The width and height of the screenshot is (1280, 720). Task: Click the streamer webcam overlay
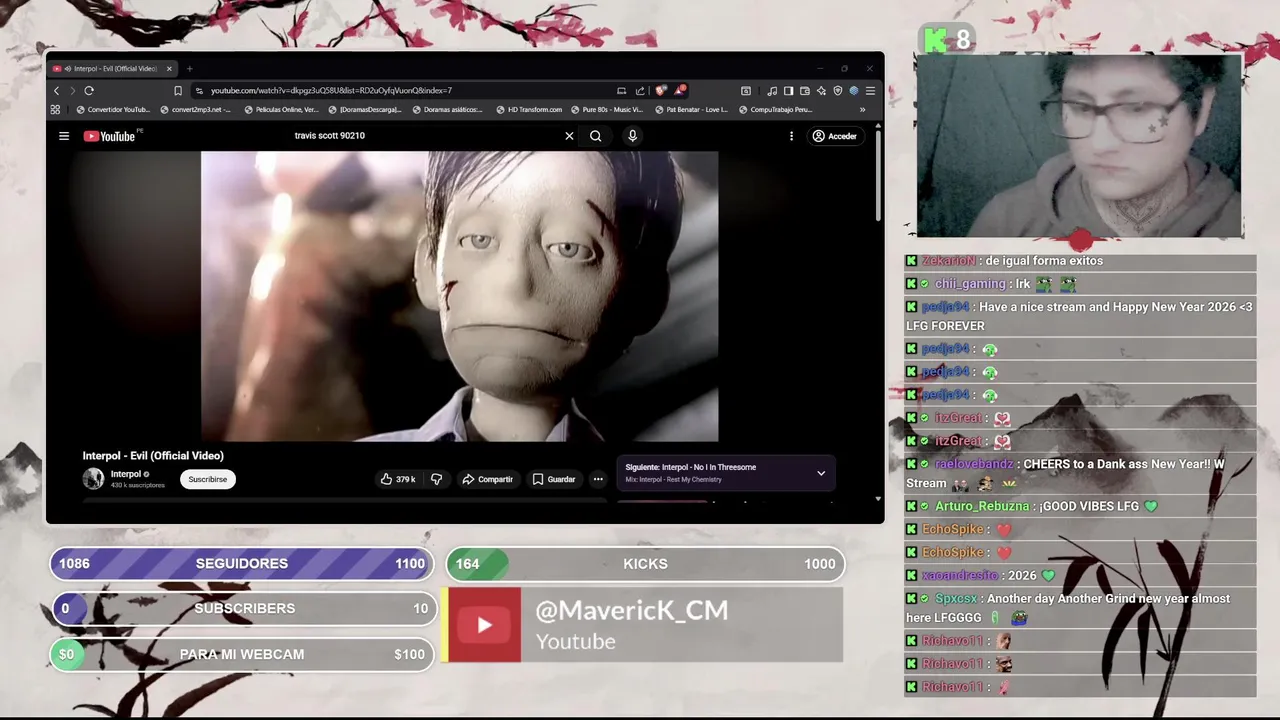(1079, 146)
